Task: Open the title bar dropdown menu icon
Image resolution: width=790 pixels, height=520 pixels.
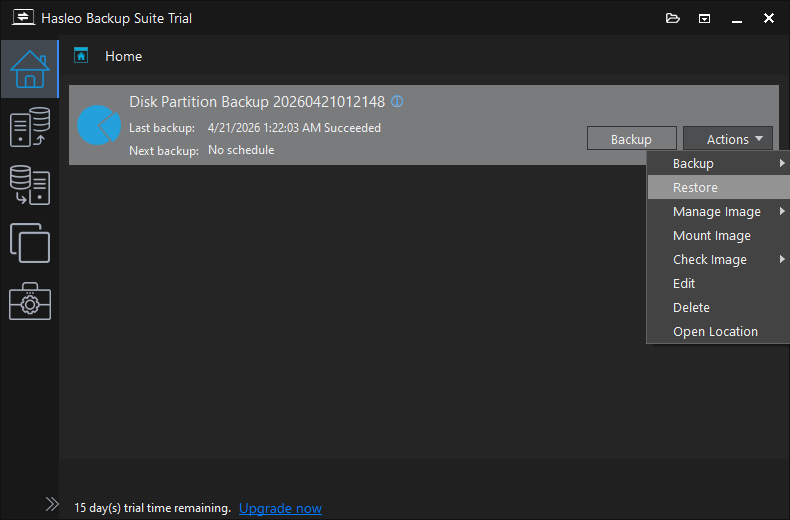Action: 704,19
